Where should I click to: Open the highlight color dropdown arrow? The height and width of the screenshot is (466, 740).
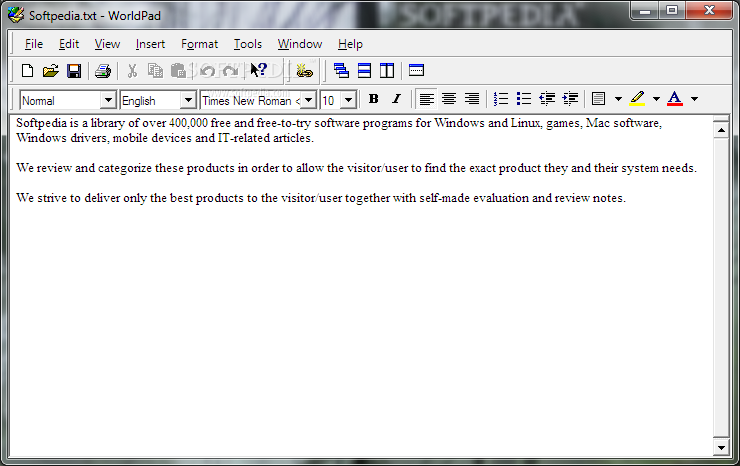point(656,99)
